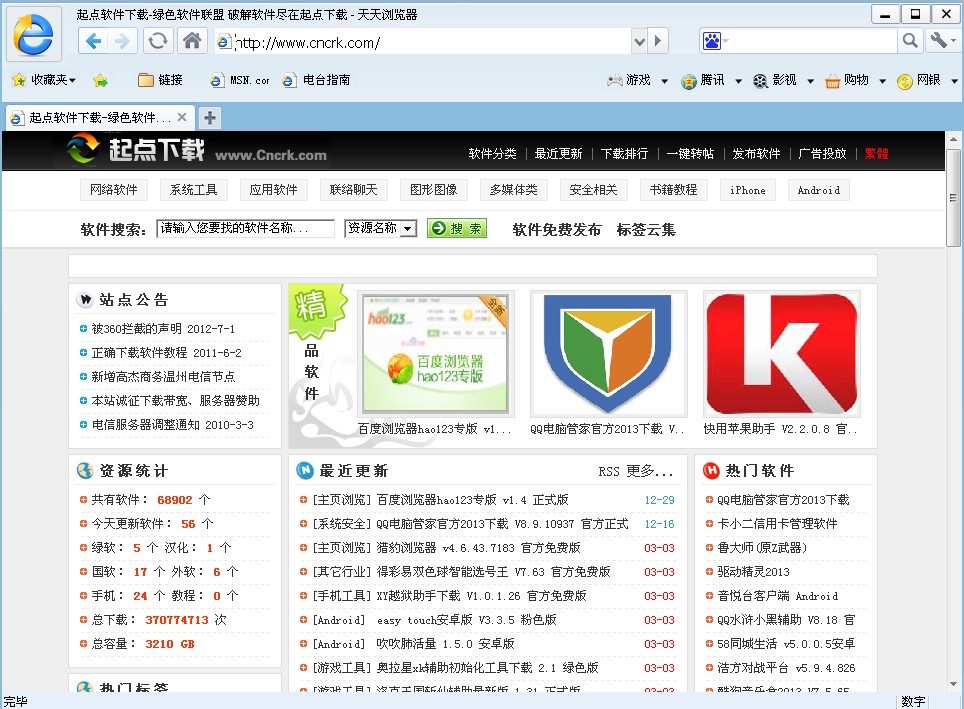Click the 资源统计 section icon
The width and height of the screenshot is (964, 709).
84,470
